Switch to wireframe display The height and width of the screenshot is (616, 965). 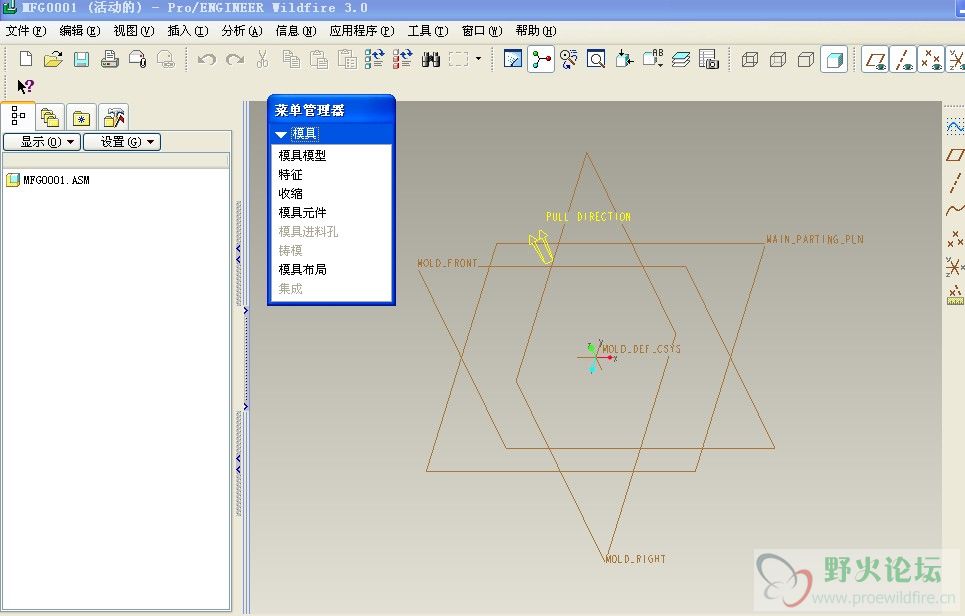(x=750, y=59)
